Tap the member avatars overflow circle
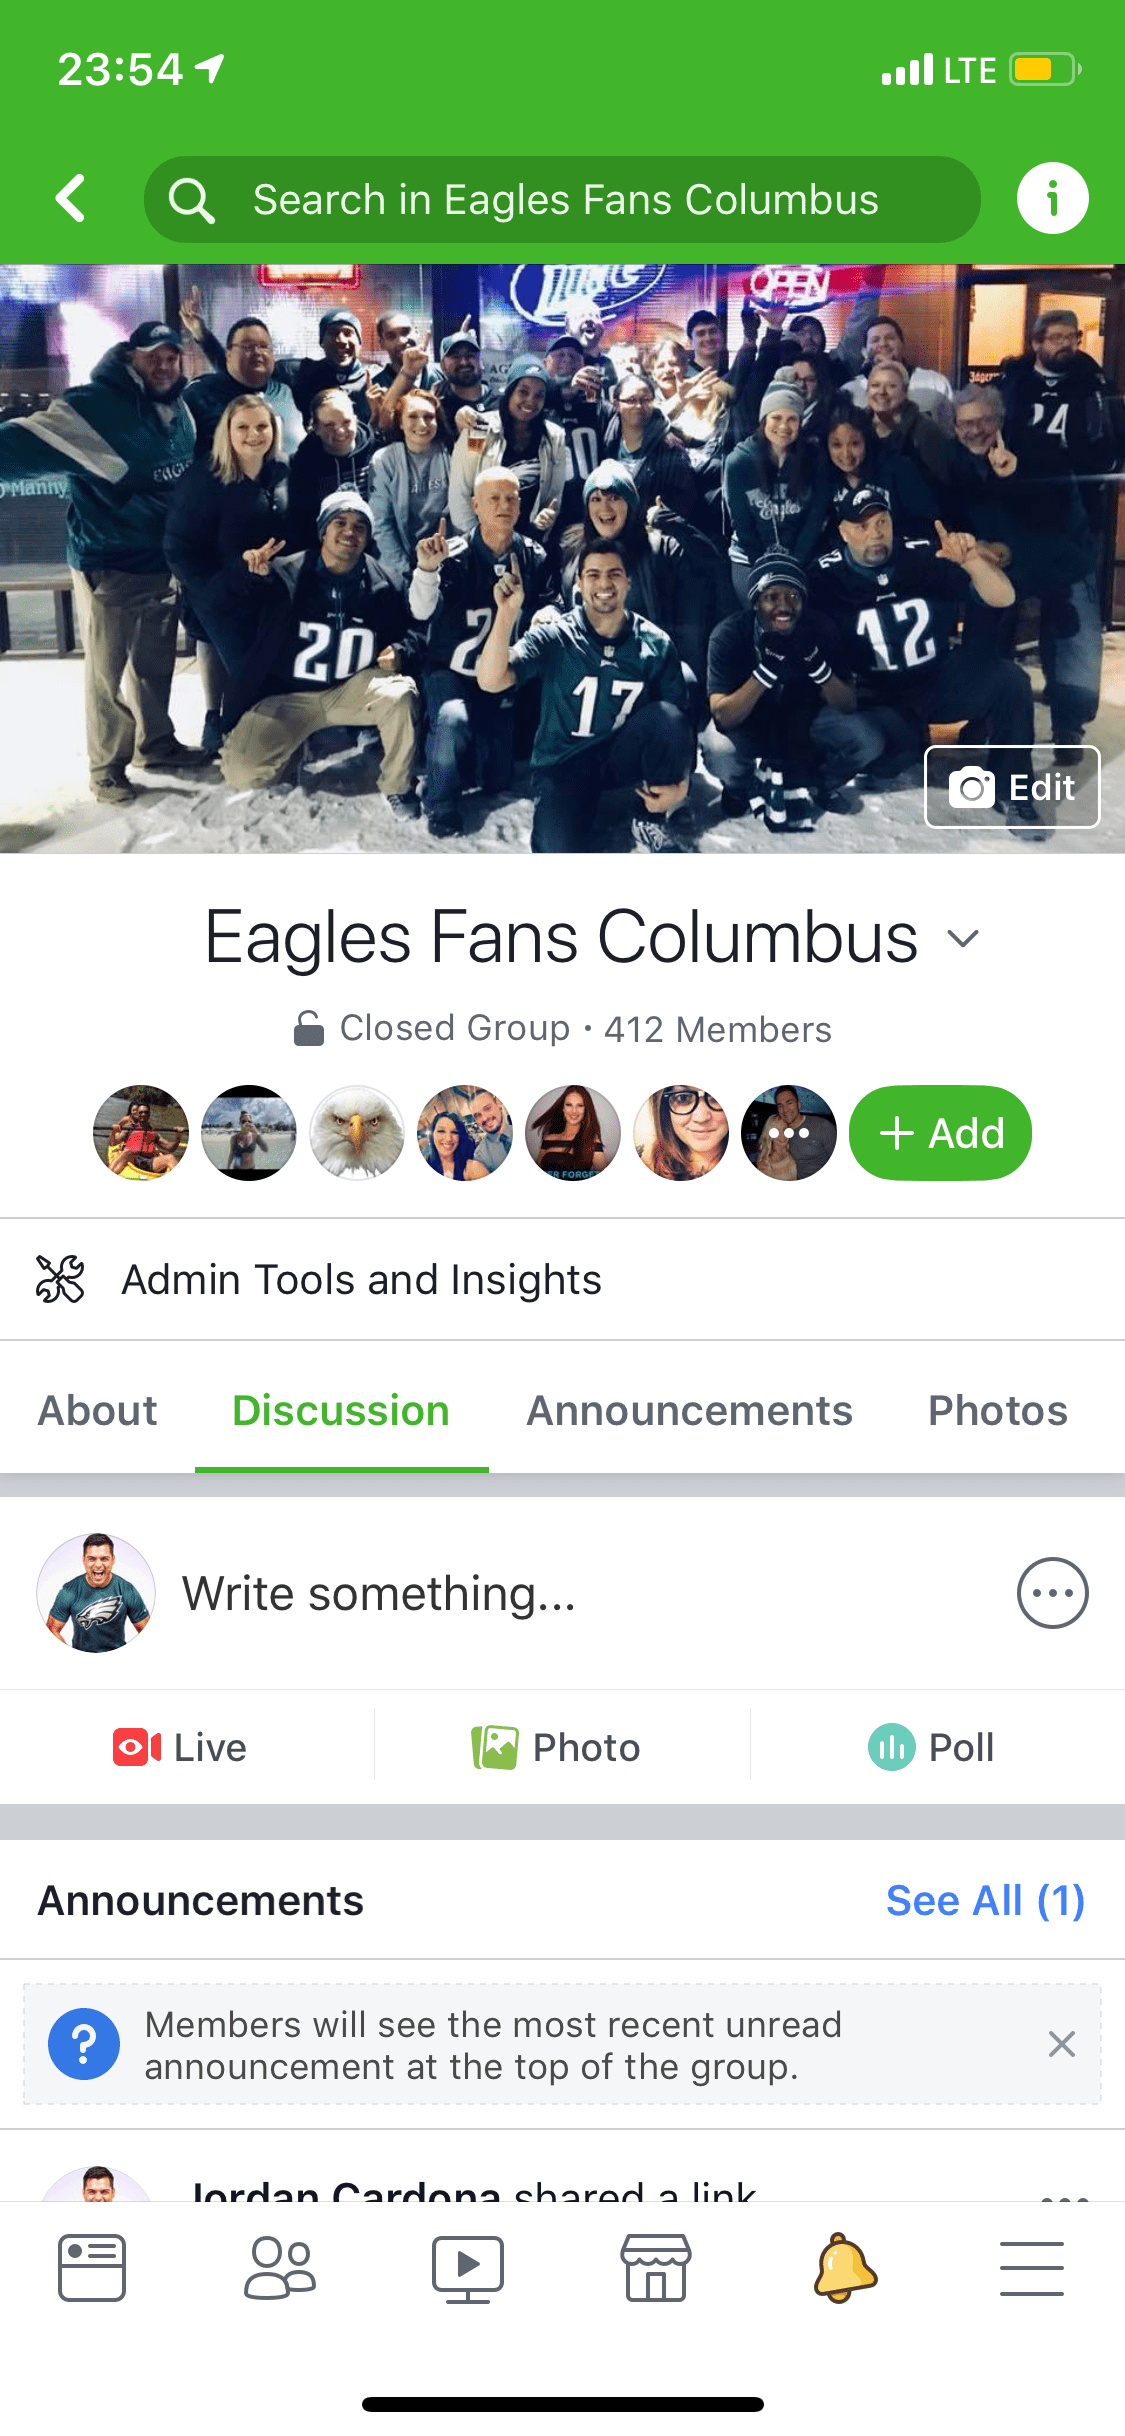Viewport: 1125px width, 2436px height. 788,1133
